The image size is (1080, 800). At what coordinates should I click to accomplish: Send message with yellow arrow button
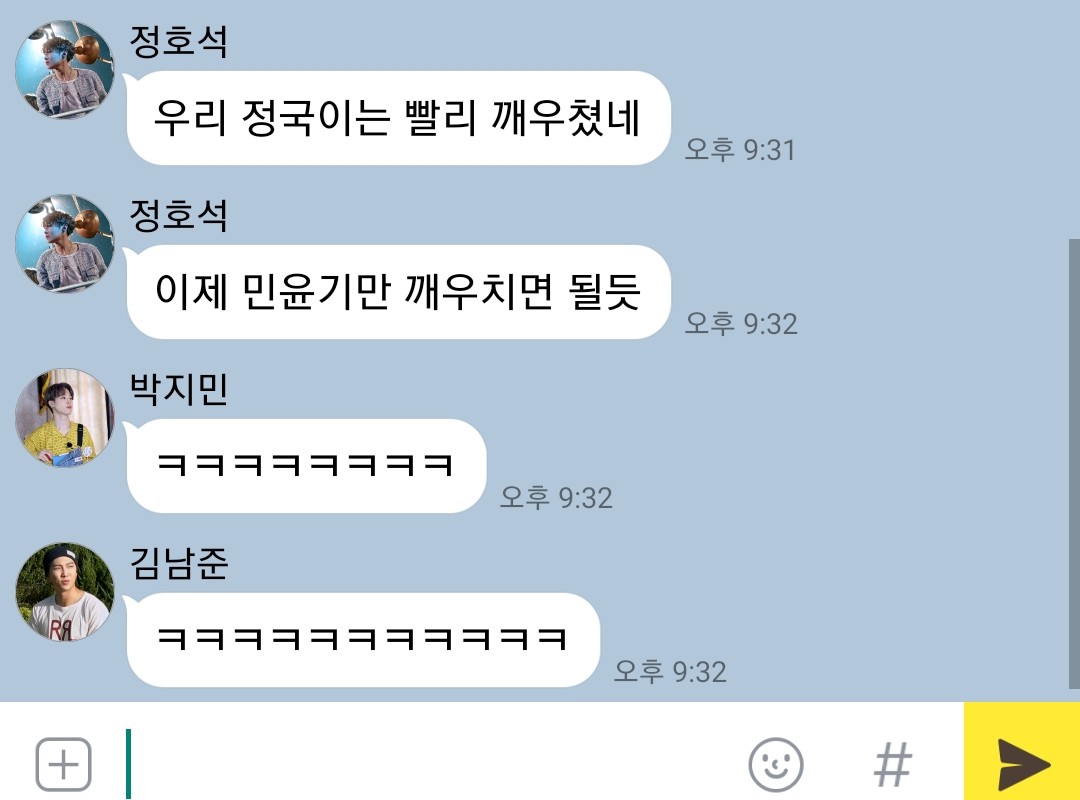tap(1022, 751)
